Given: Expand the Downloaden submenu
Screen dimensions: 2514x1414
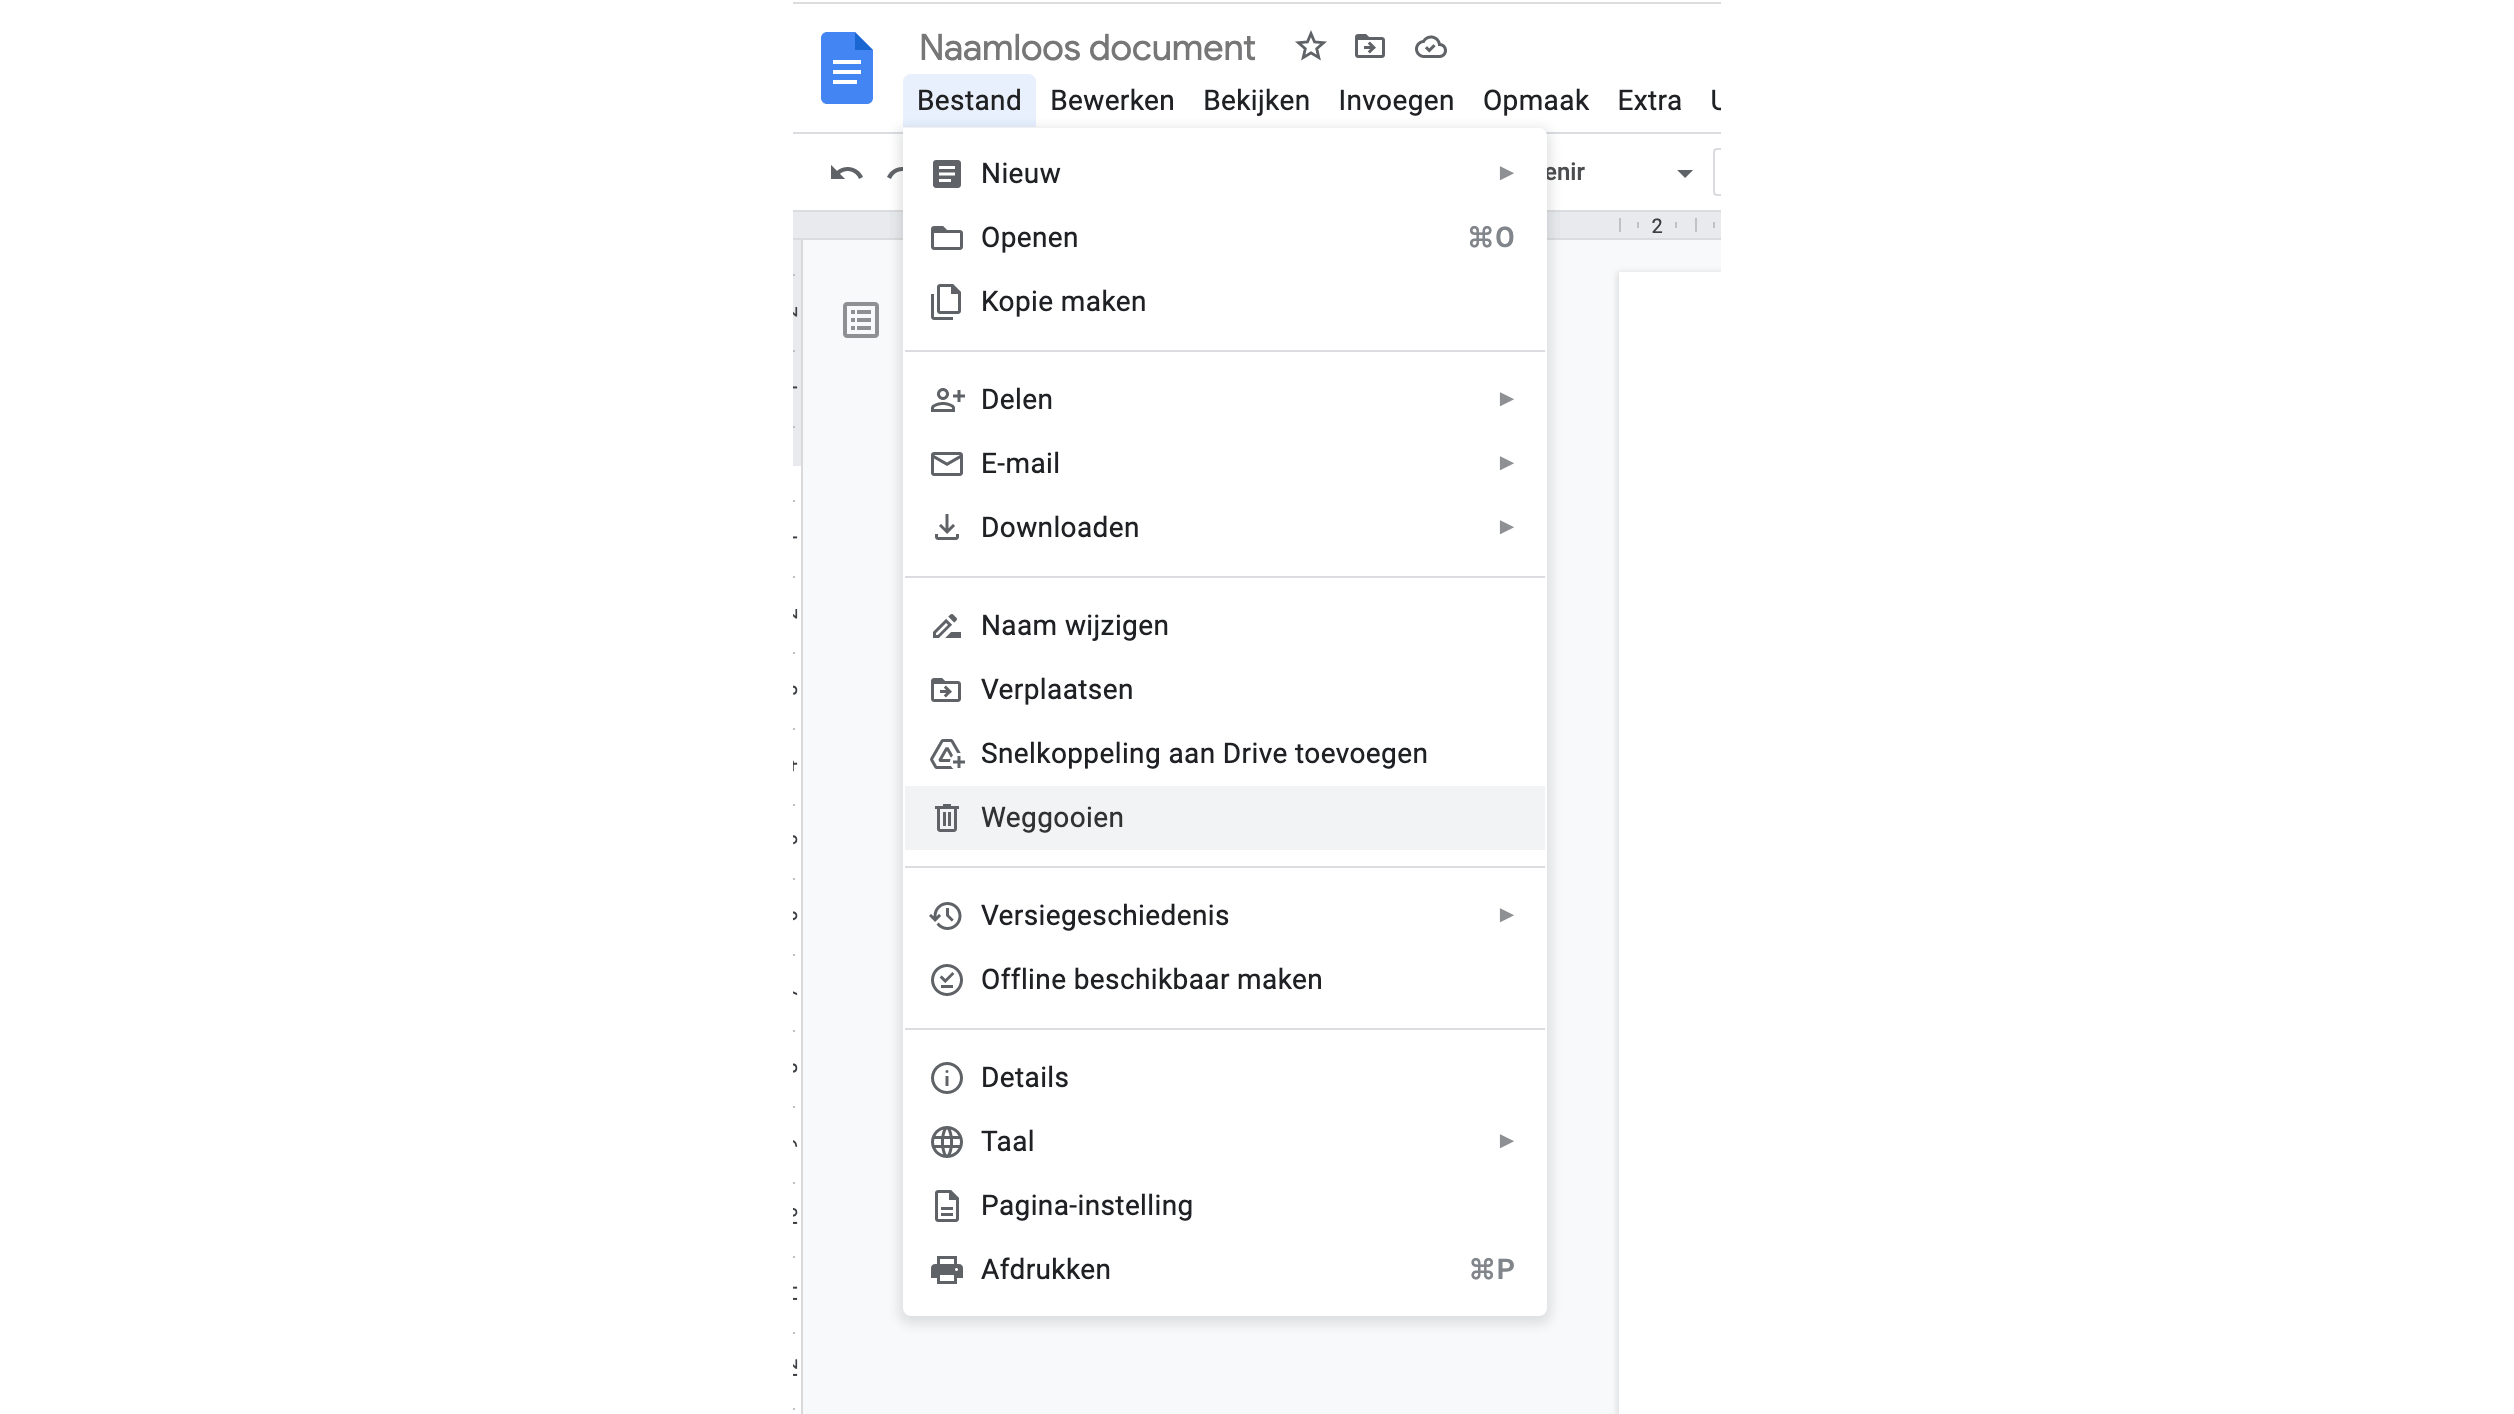Looking at the screenshot, I should tap(1506, 528).
